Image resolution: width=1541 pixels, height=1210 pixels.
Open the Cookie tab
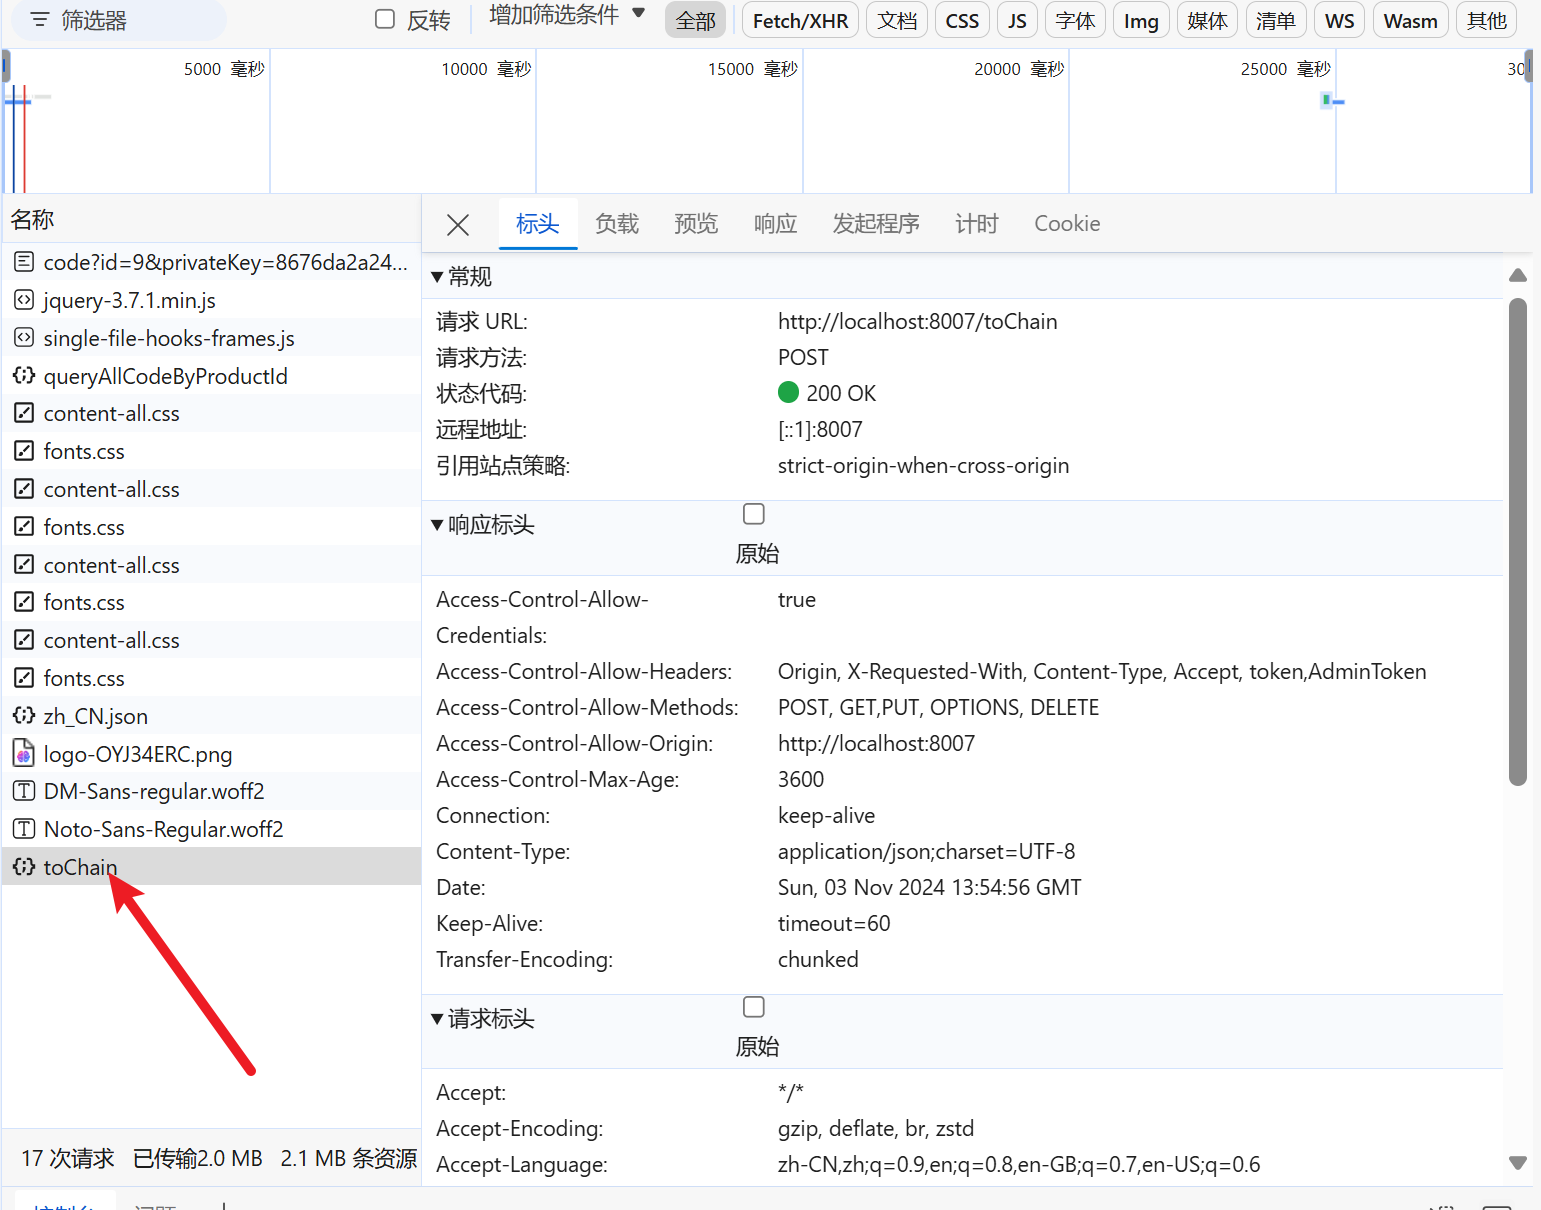pyautogui.click(x=1067, y=224)
